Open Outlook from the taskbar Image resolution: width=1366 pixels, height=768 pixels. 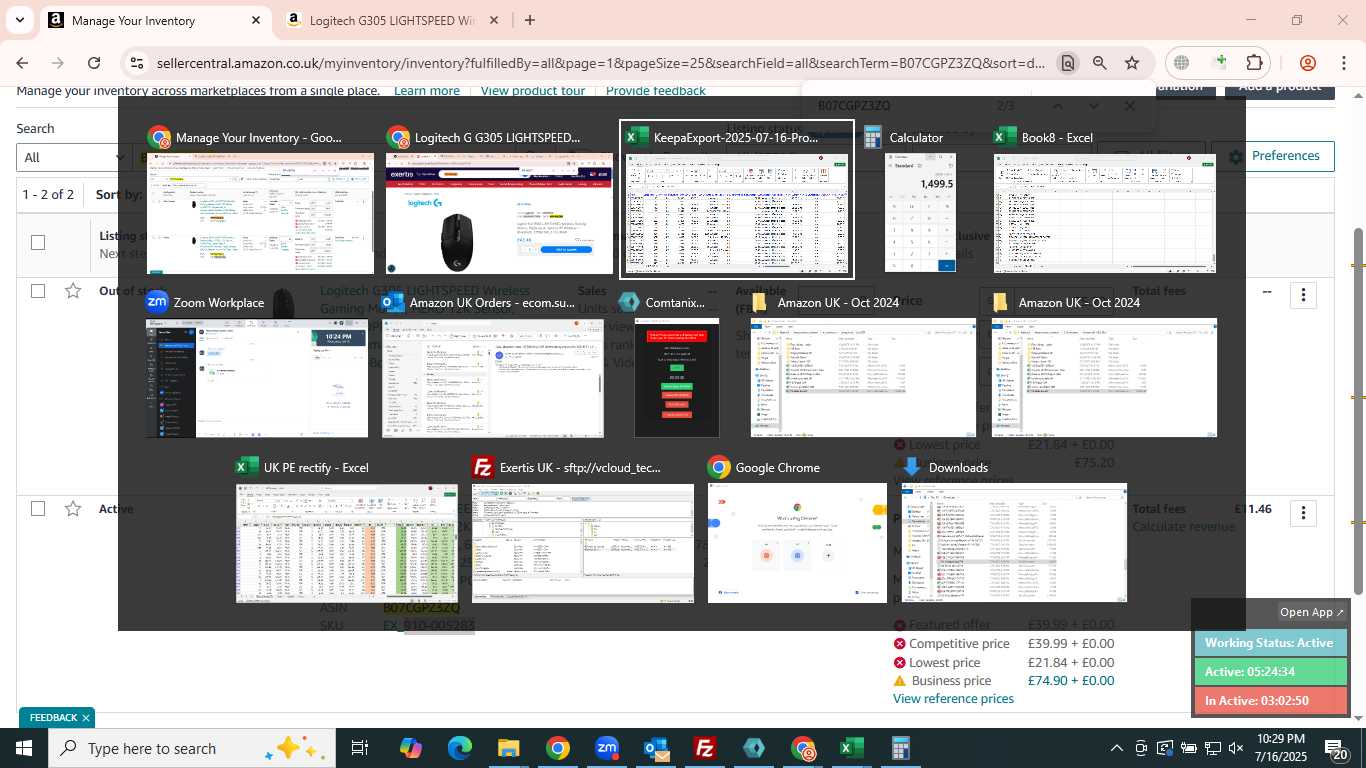click(655, 748)
